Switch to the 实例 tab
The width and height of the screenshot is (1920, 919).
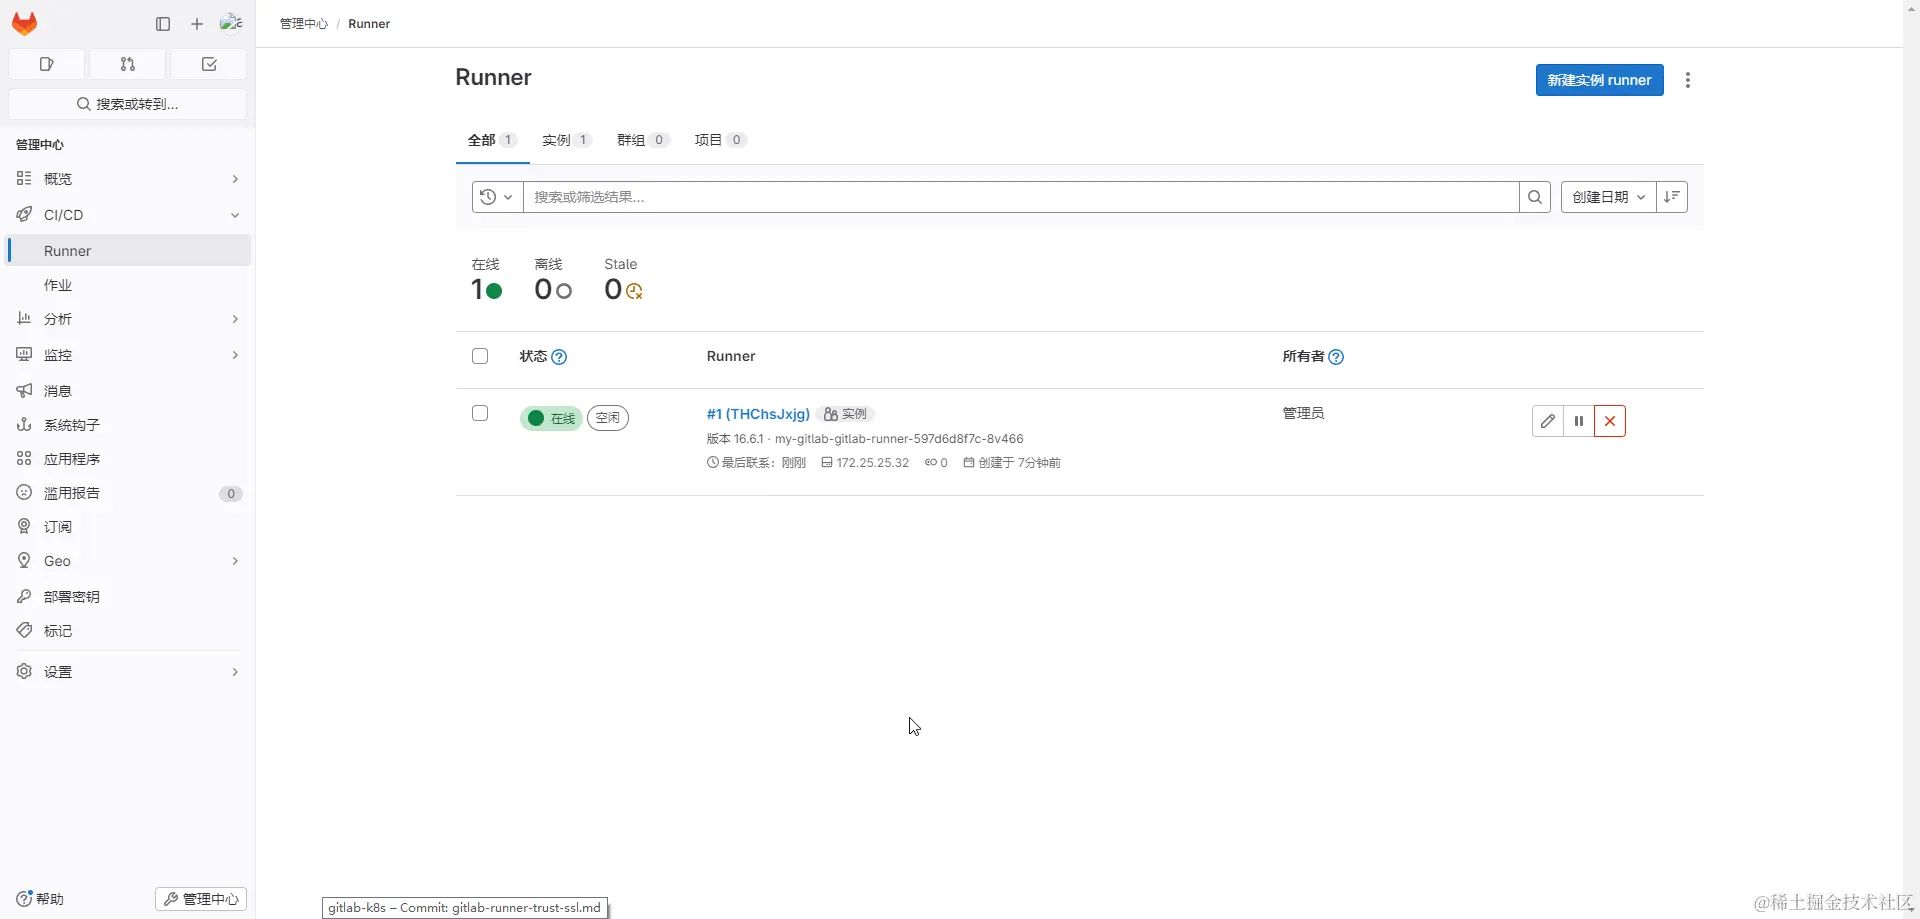click(x=567, y=140)
